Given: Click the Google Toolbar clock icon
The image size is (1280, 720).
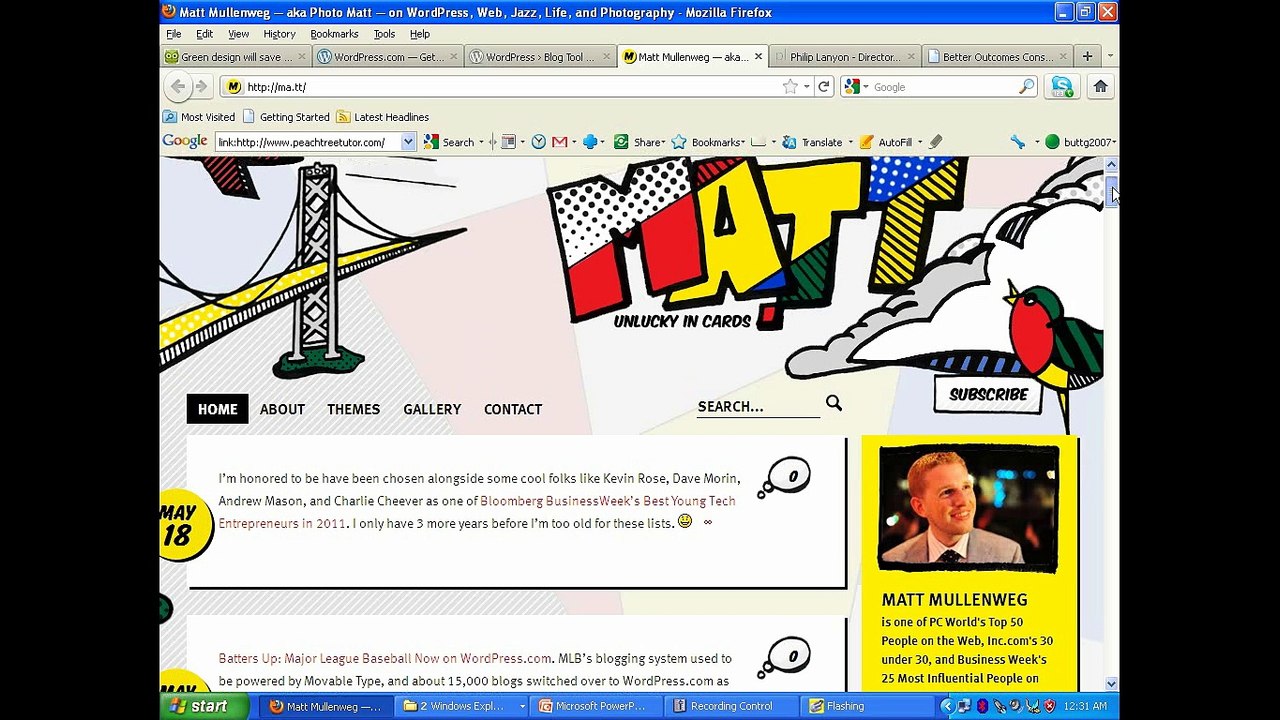Looking at the screenshot, I should tap(539, 142).
